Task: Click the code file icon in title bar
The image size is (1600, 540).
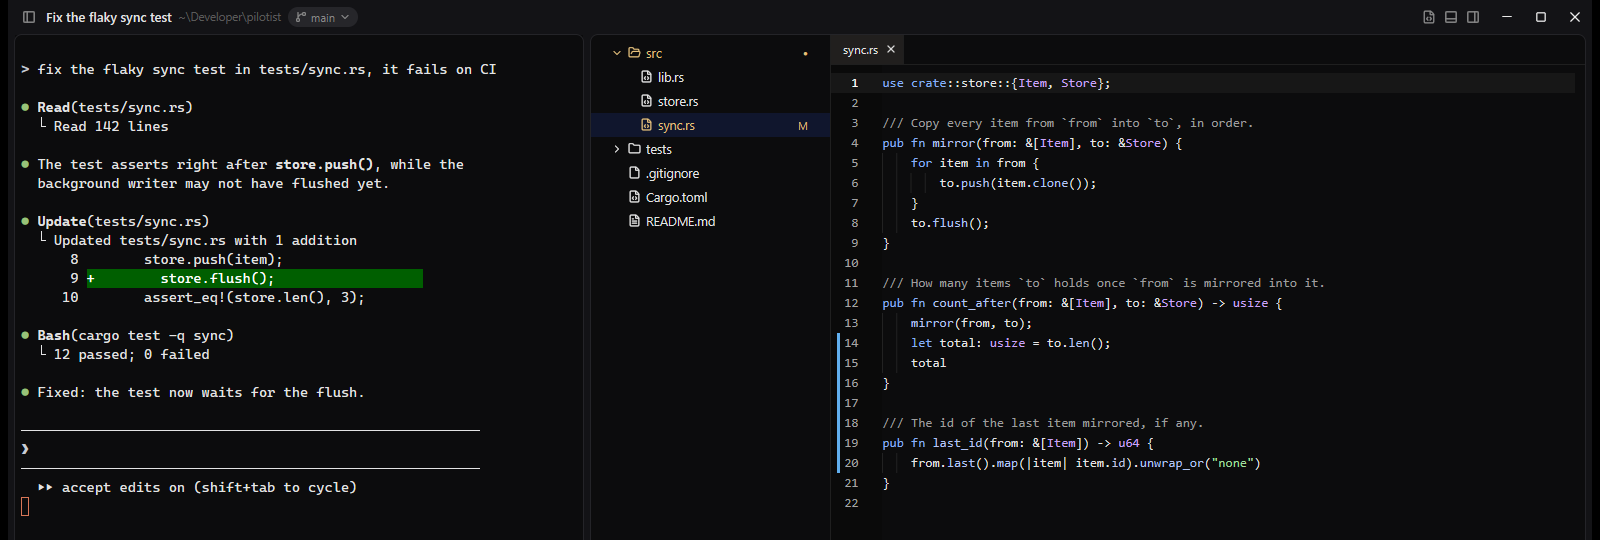Action: coord(1429,17)
